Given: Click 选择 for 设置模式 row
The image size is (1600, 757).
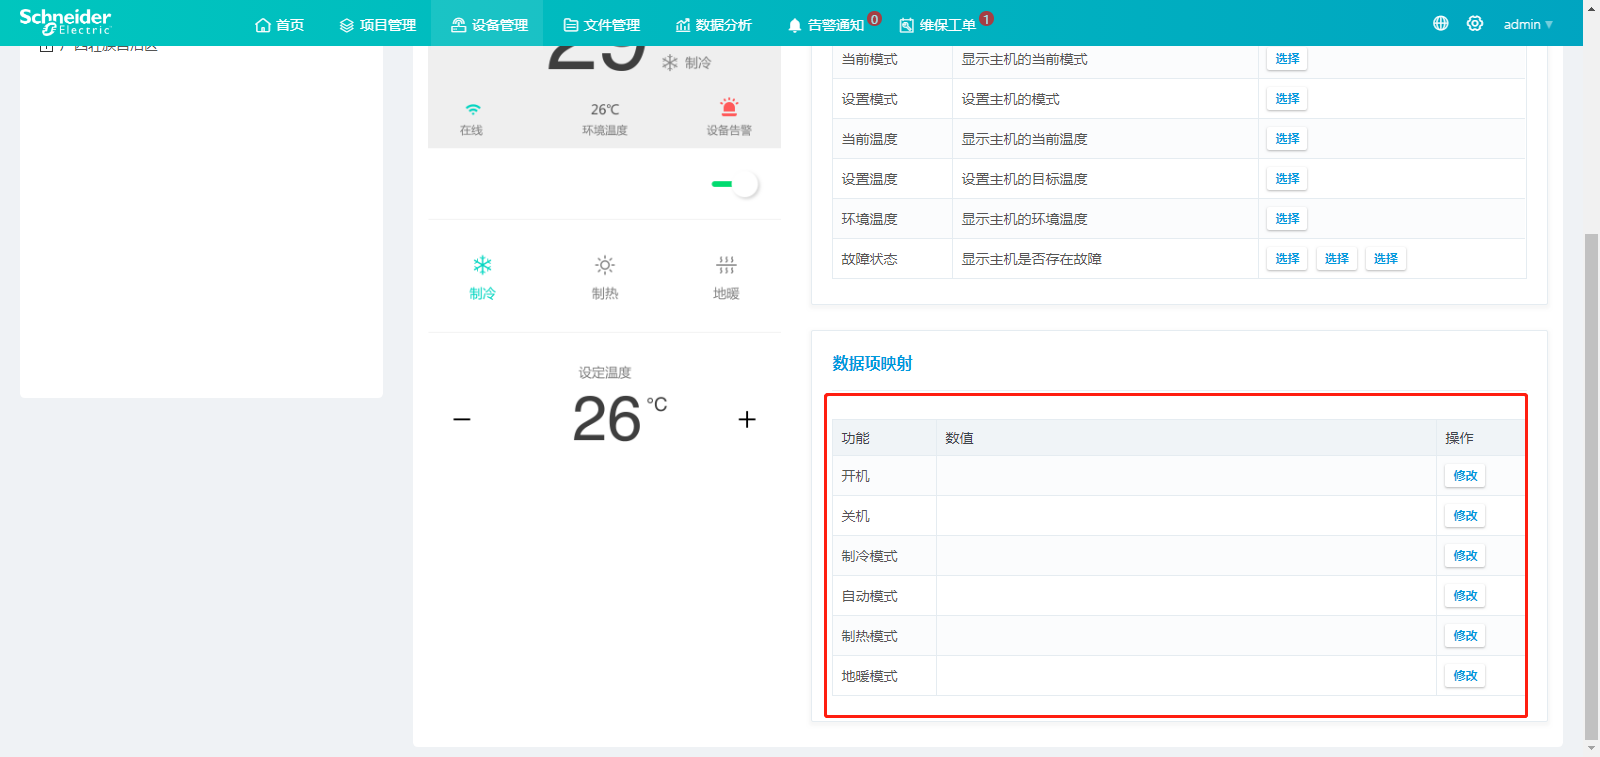Looking at the screenshot, I should point(1287,99).
